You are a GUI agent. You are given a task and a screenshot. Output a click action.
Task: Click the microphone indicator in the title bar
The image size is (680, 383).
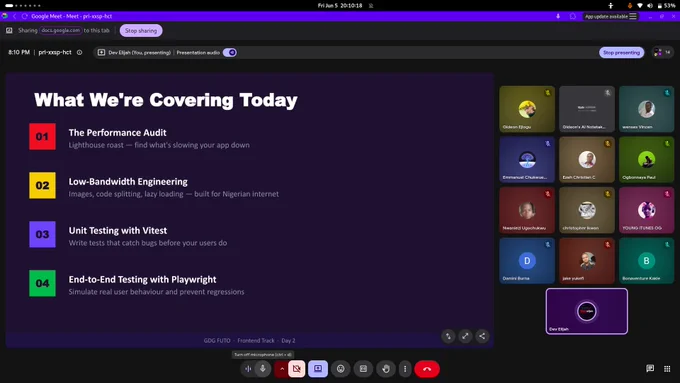click(558, 16)
